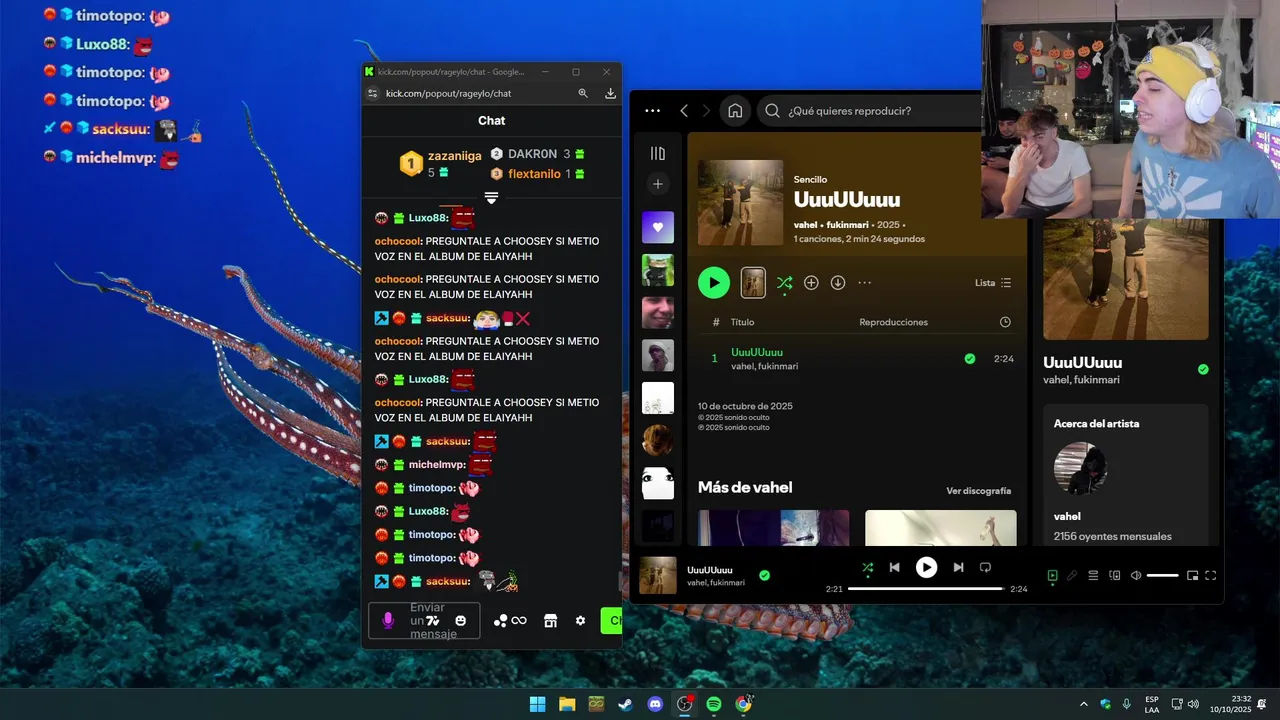This screenshot has width=1280, height=720.
Task: Enter full screen in Spotify player
Action: tap(1211, 575)
